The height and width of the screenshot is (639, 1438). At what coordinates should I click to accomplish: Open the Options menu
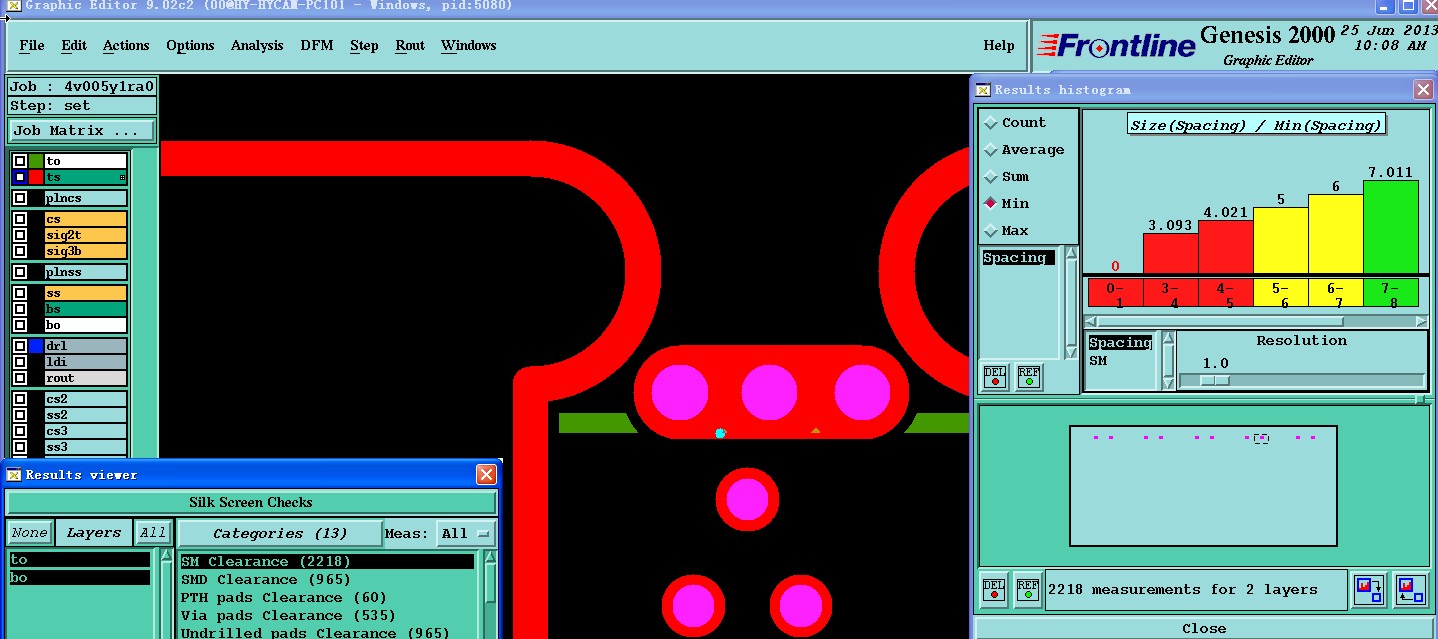[190, 46]
